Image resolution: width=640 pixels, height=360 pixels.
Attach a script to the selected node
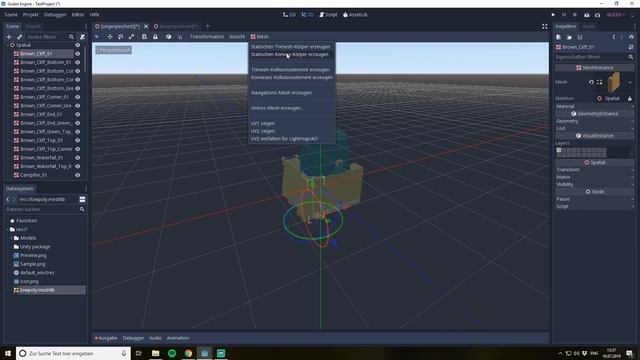tap(82, 37)
